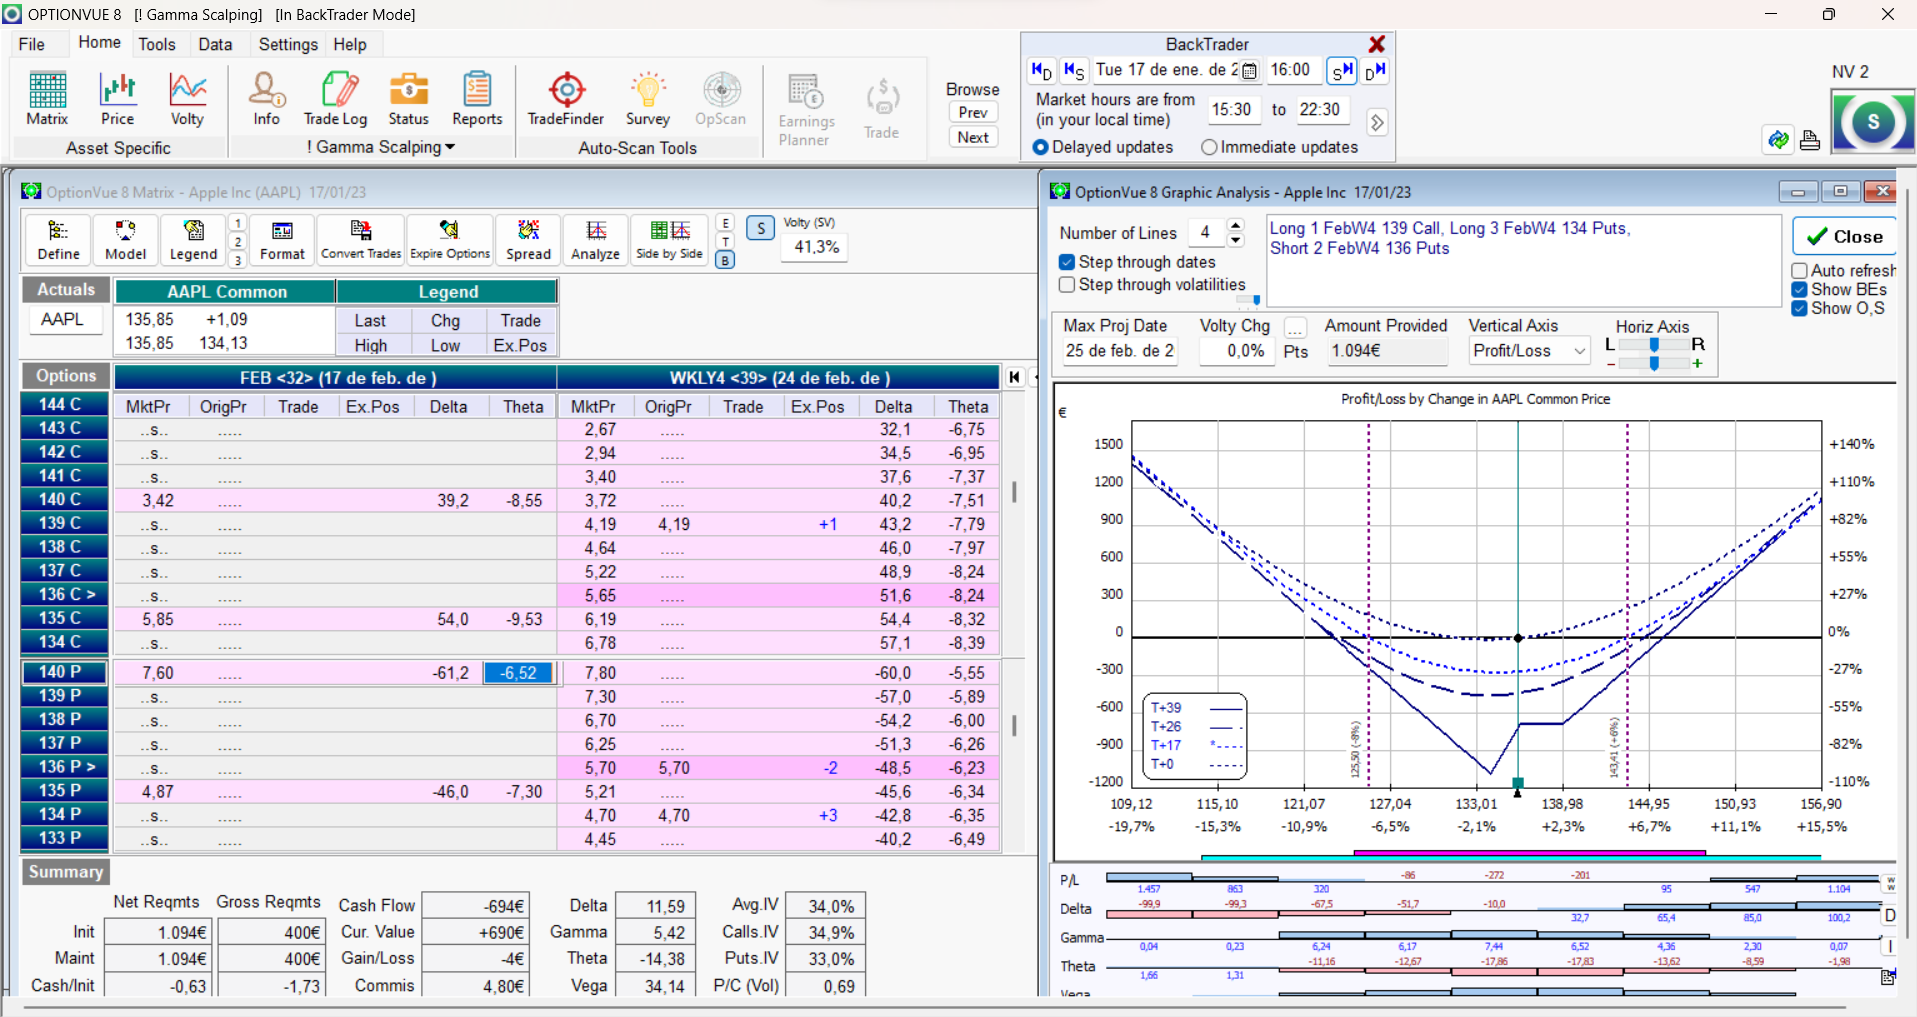The height and width of the screenshot is (1017, 1917).
Task: Enable Auto refresh checkbox
Action: pos(1799,271)
